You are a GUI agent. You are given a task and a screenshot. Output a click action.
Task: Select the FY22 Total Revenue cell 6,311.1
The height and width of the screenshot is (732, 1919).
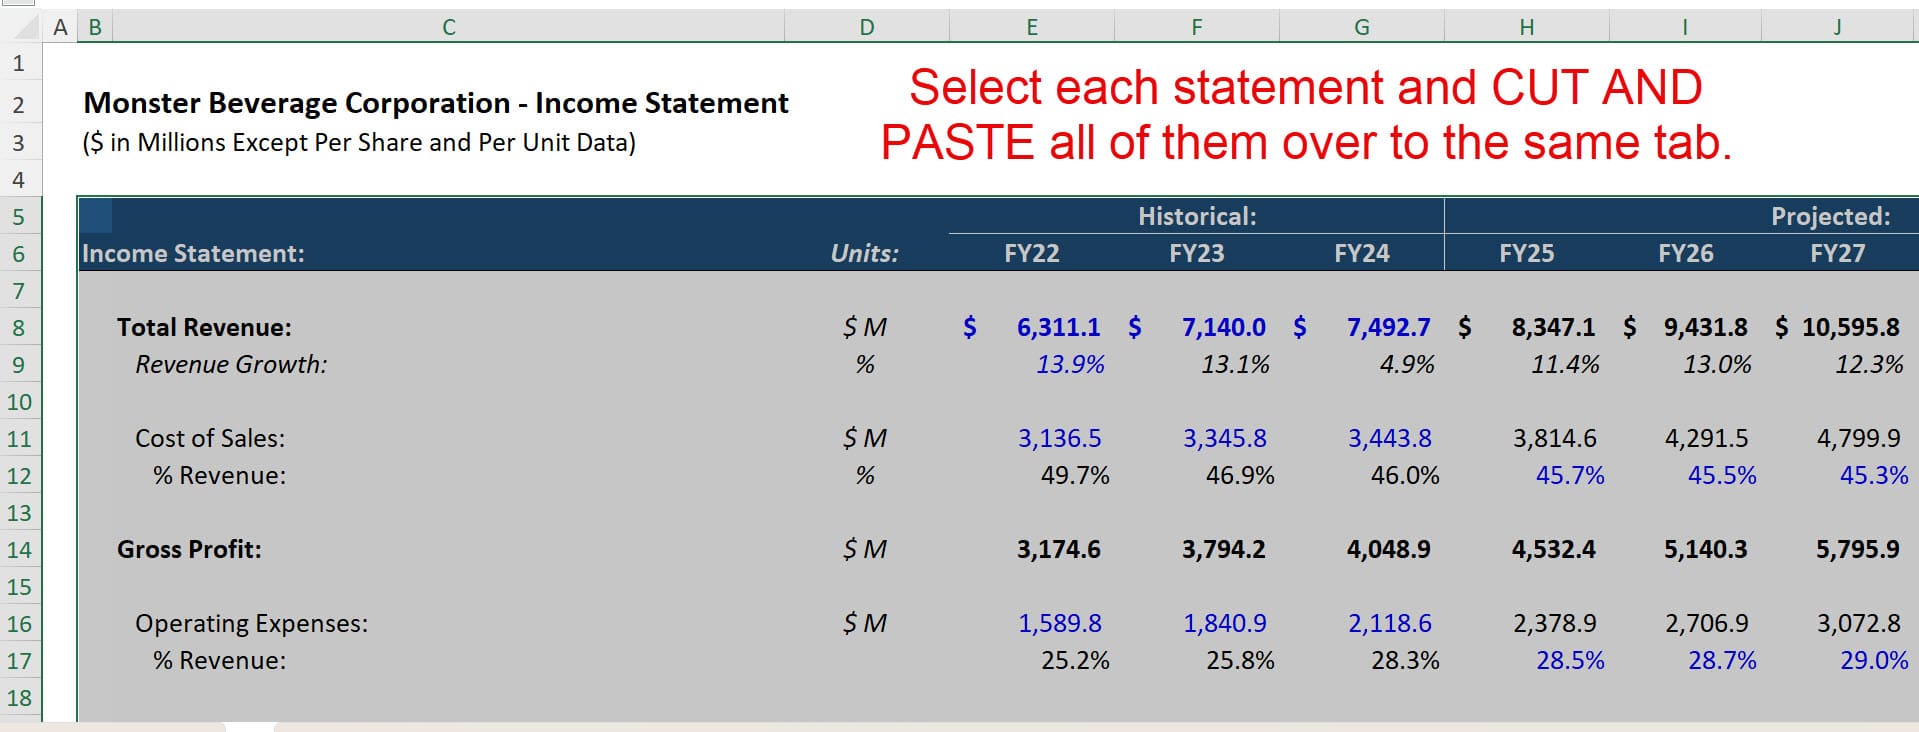tap(1057, 328)
